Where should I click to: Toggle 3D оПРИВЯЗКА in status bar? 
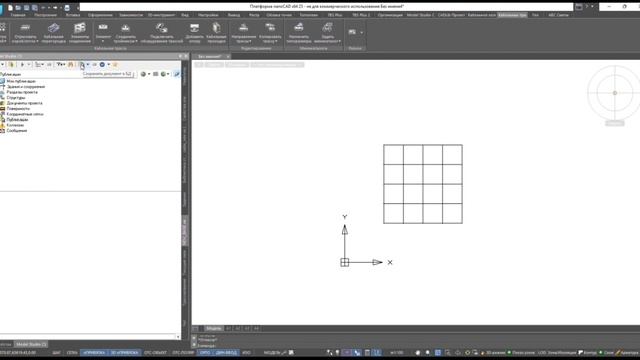[x=124, y=353]
